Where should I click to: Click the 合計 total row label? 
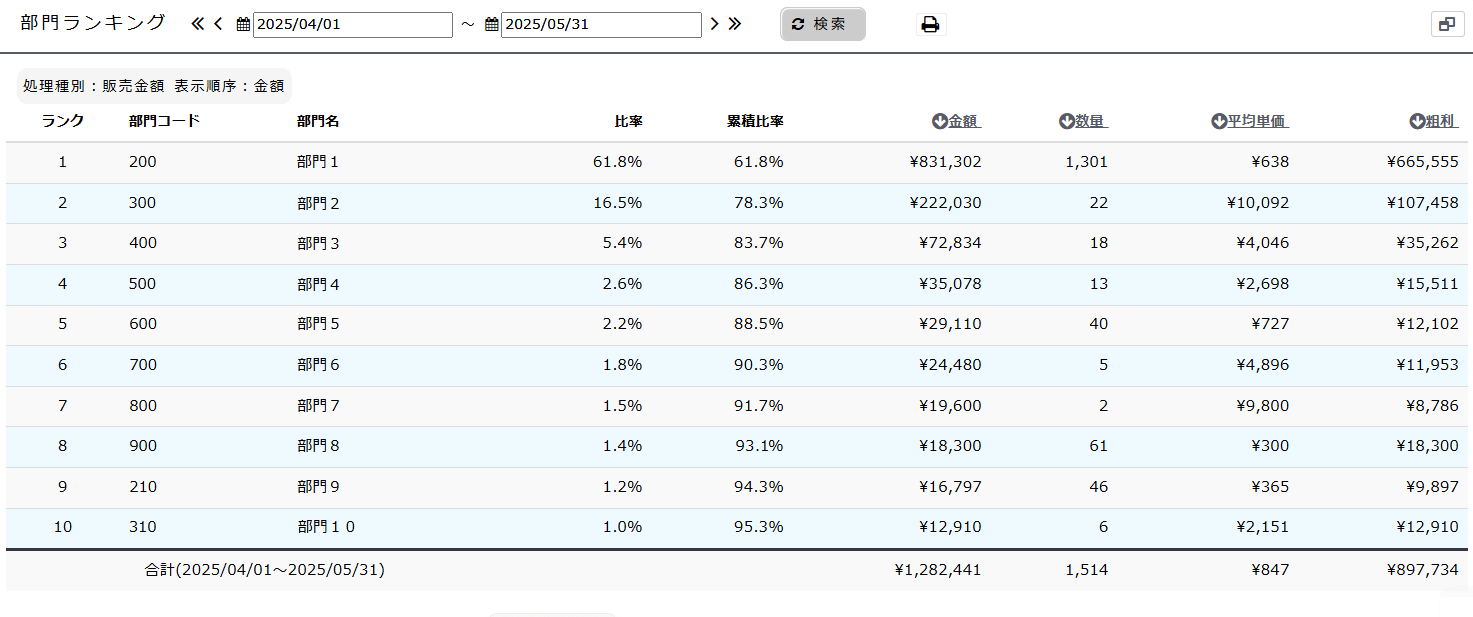coord(264,570)
